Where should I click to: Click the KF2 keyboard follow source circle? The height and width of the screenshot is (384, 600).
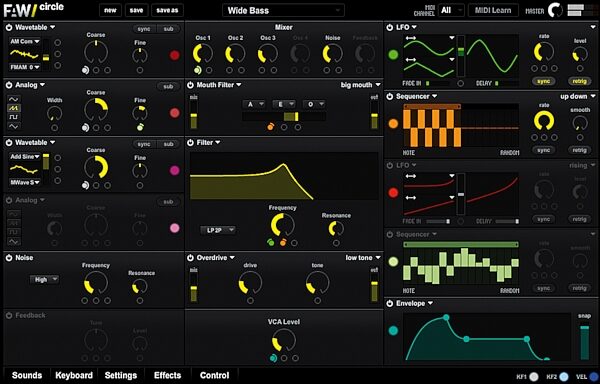point(563,377)
